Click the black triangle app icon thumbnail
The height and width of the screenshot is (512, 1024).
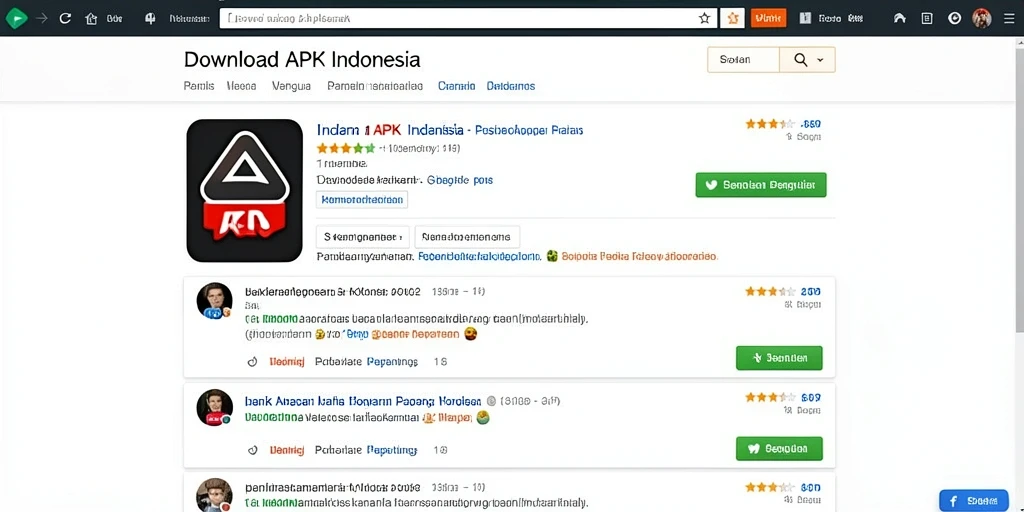click(x=245, y=190)
